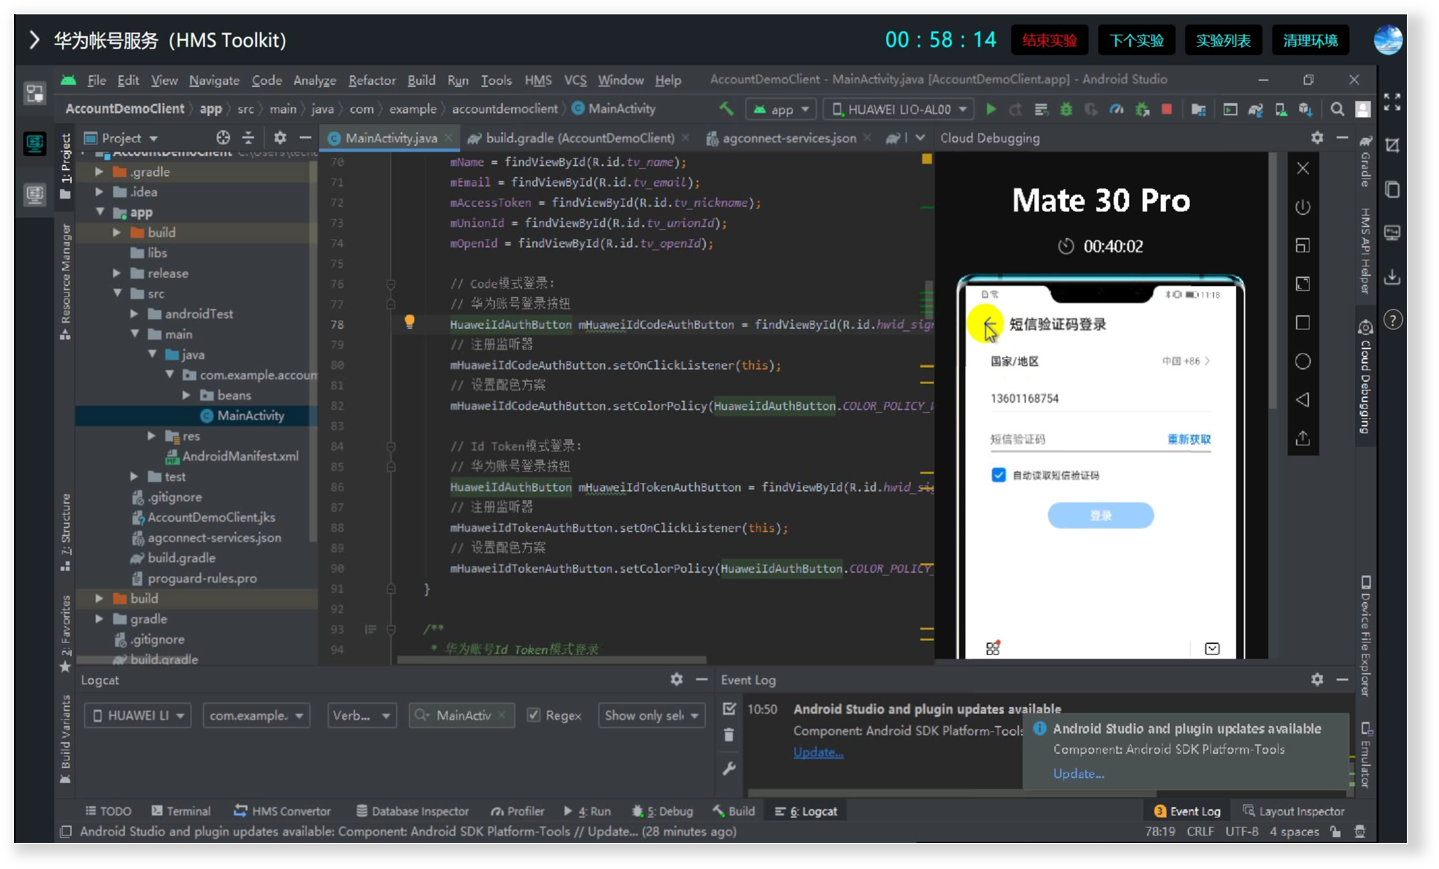Screen dimensions: 1439x869
Task: Stop the running app with red square
Action: coord(1167,109)
